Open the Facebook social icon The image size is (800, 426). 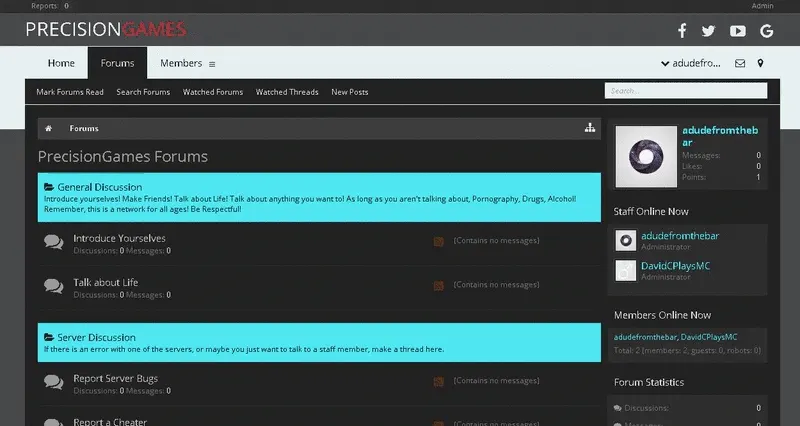[682, 31]
